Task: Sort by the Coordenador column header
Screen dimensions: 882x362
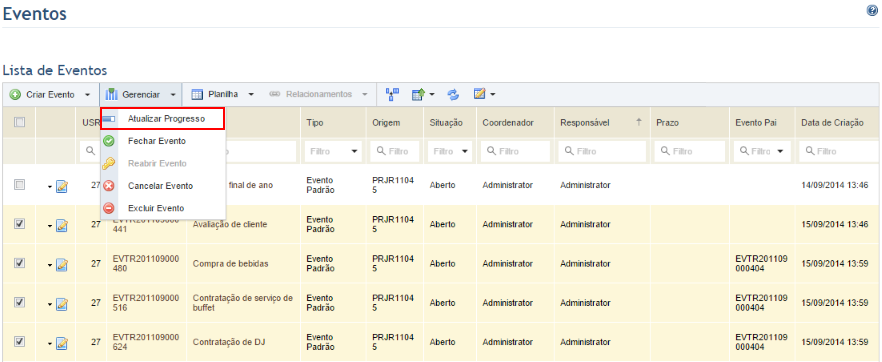Action: 508,123
